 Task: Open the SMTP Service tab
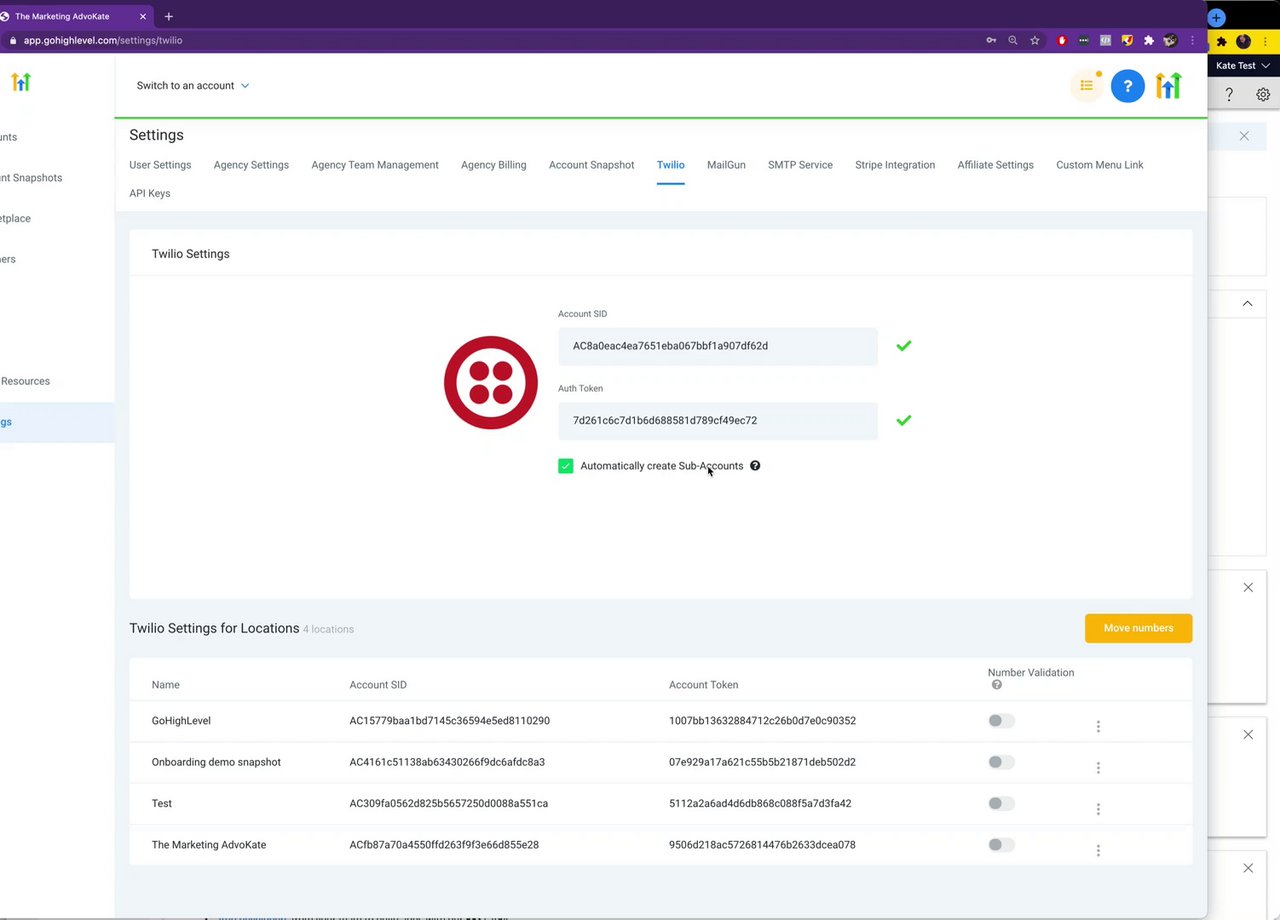pyautogui.click(x=800, y=165)
